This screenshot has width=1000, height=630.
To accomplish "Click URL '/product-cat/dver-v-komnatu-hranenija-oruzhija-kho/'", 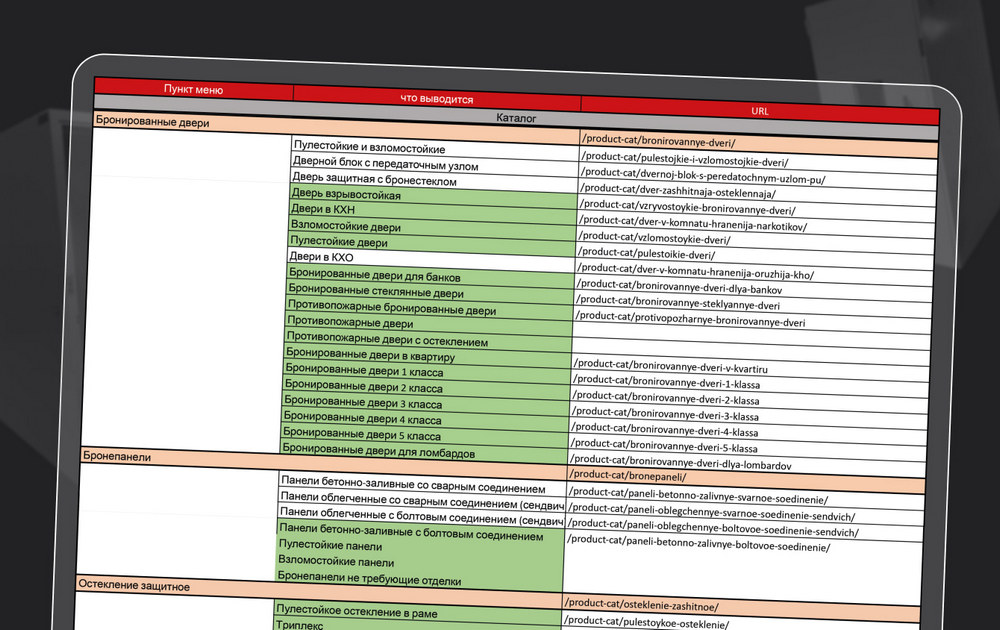I will pyautogui.click(x=695, y=271).
